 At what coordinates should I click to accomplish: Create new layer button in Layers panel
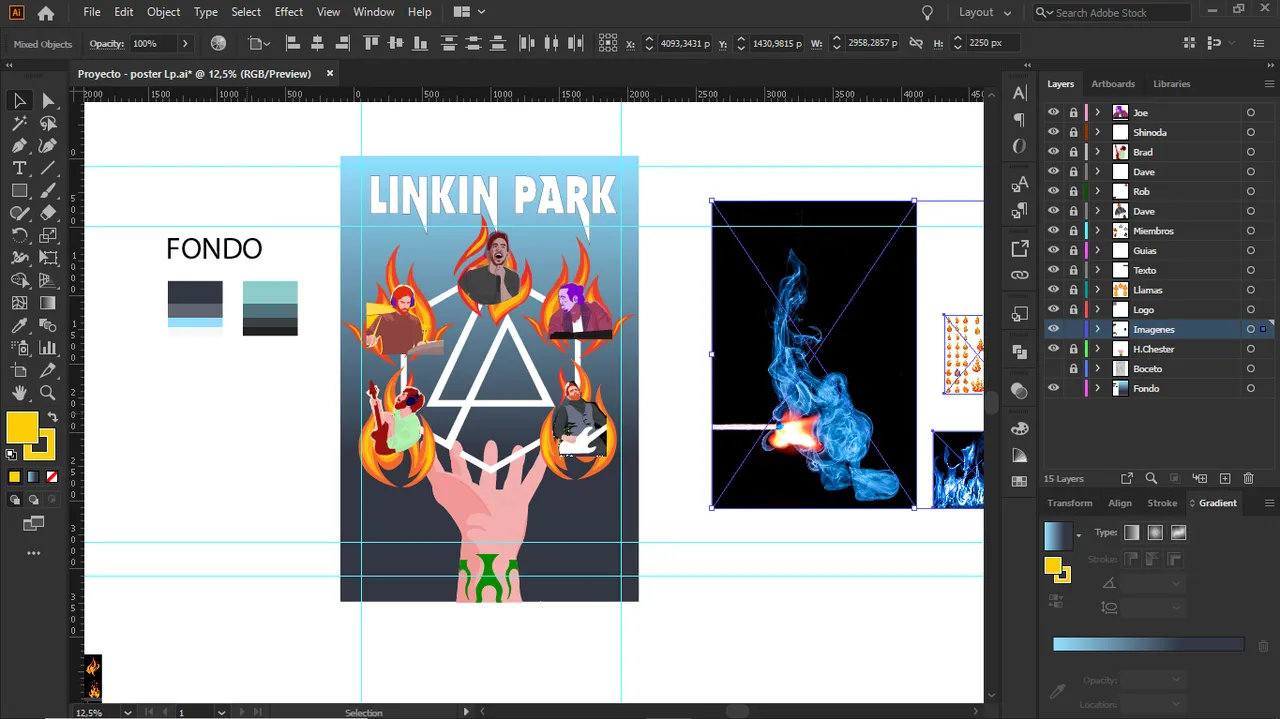pyautogui.click(x=1225, y=479)
